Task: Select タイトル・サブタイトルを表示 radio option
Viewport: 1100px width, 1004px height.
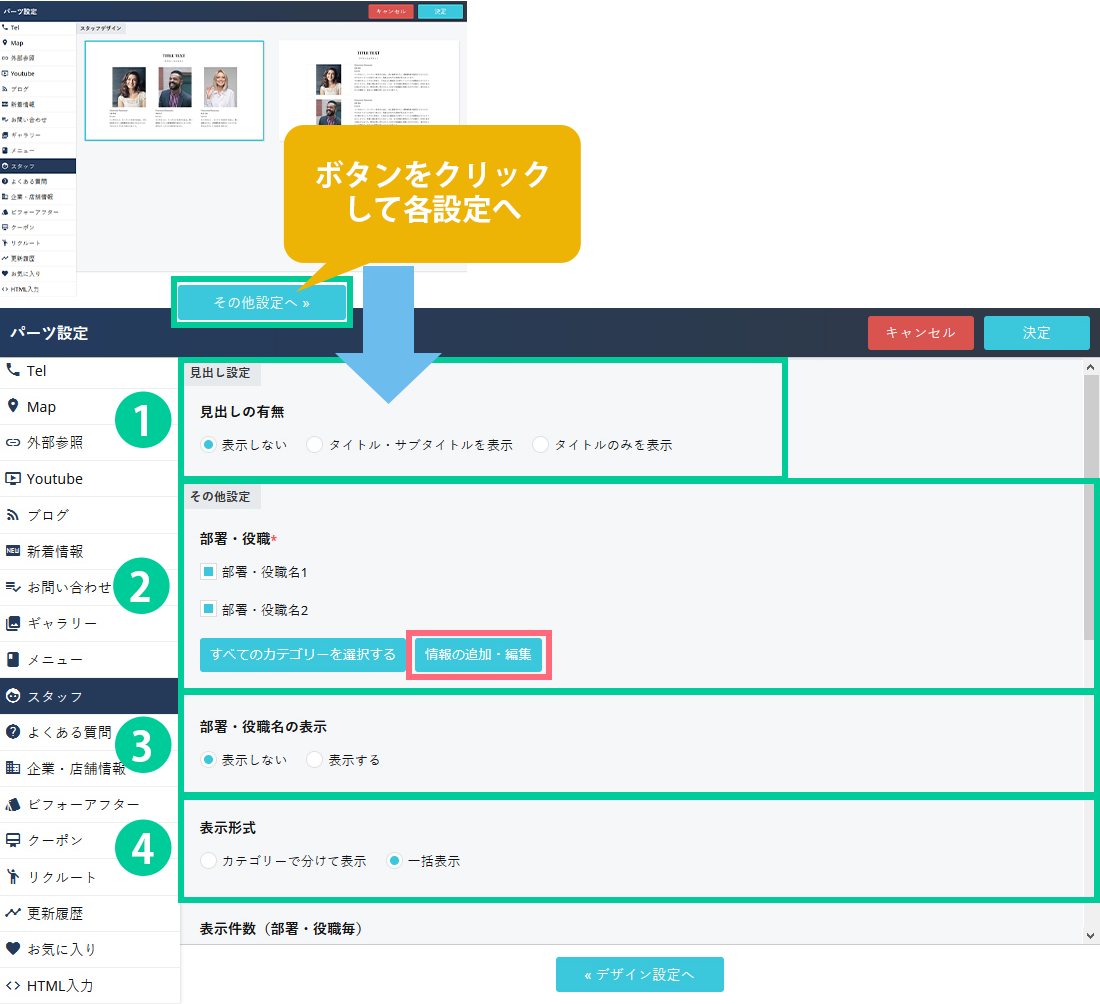Action: [x=315, y=445]
